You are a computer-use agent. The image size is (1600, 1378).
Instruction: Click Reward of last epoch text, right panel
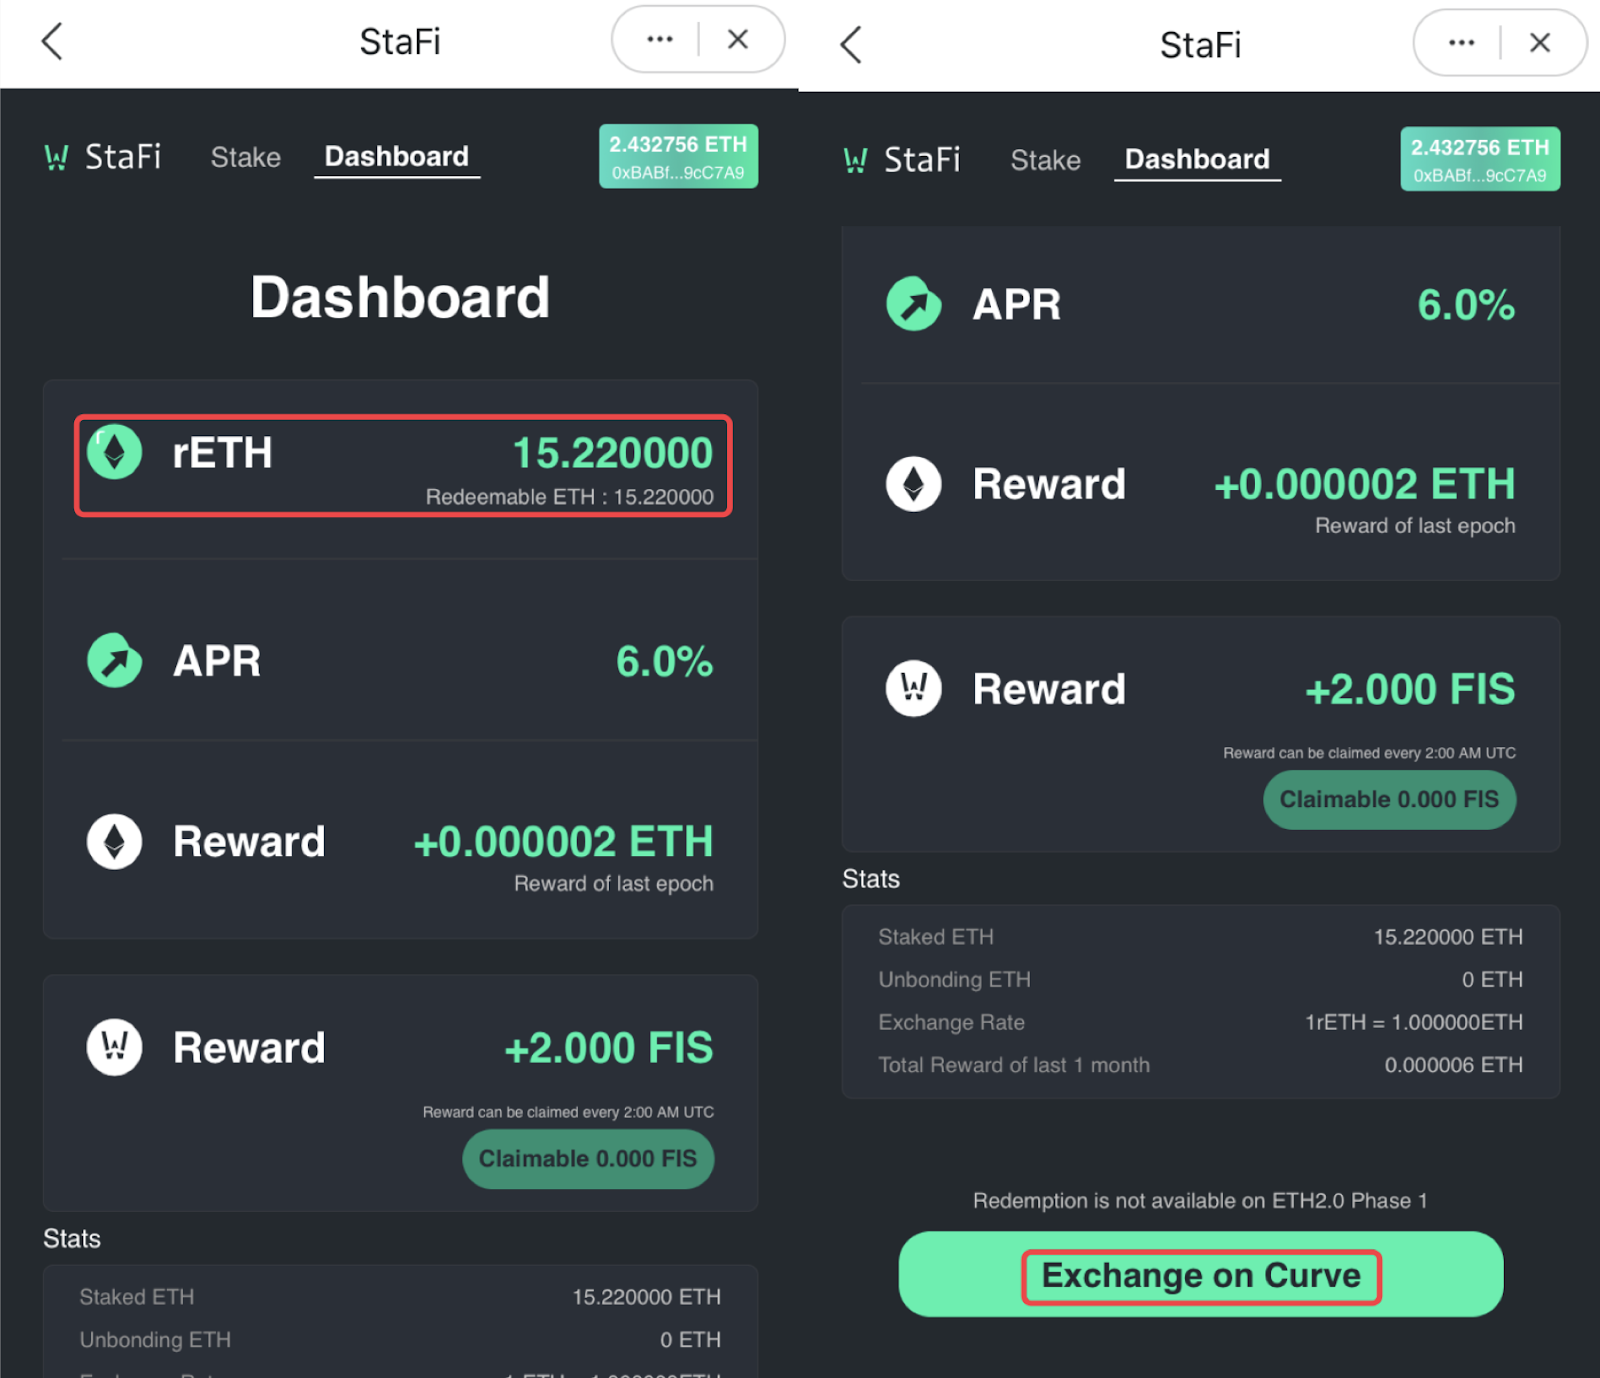[x=1415, y=526]
